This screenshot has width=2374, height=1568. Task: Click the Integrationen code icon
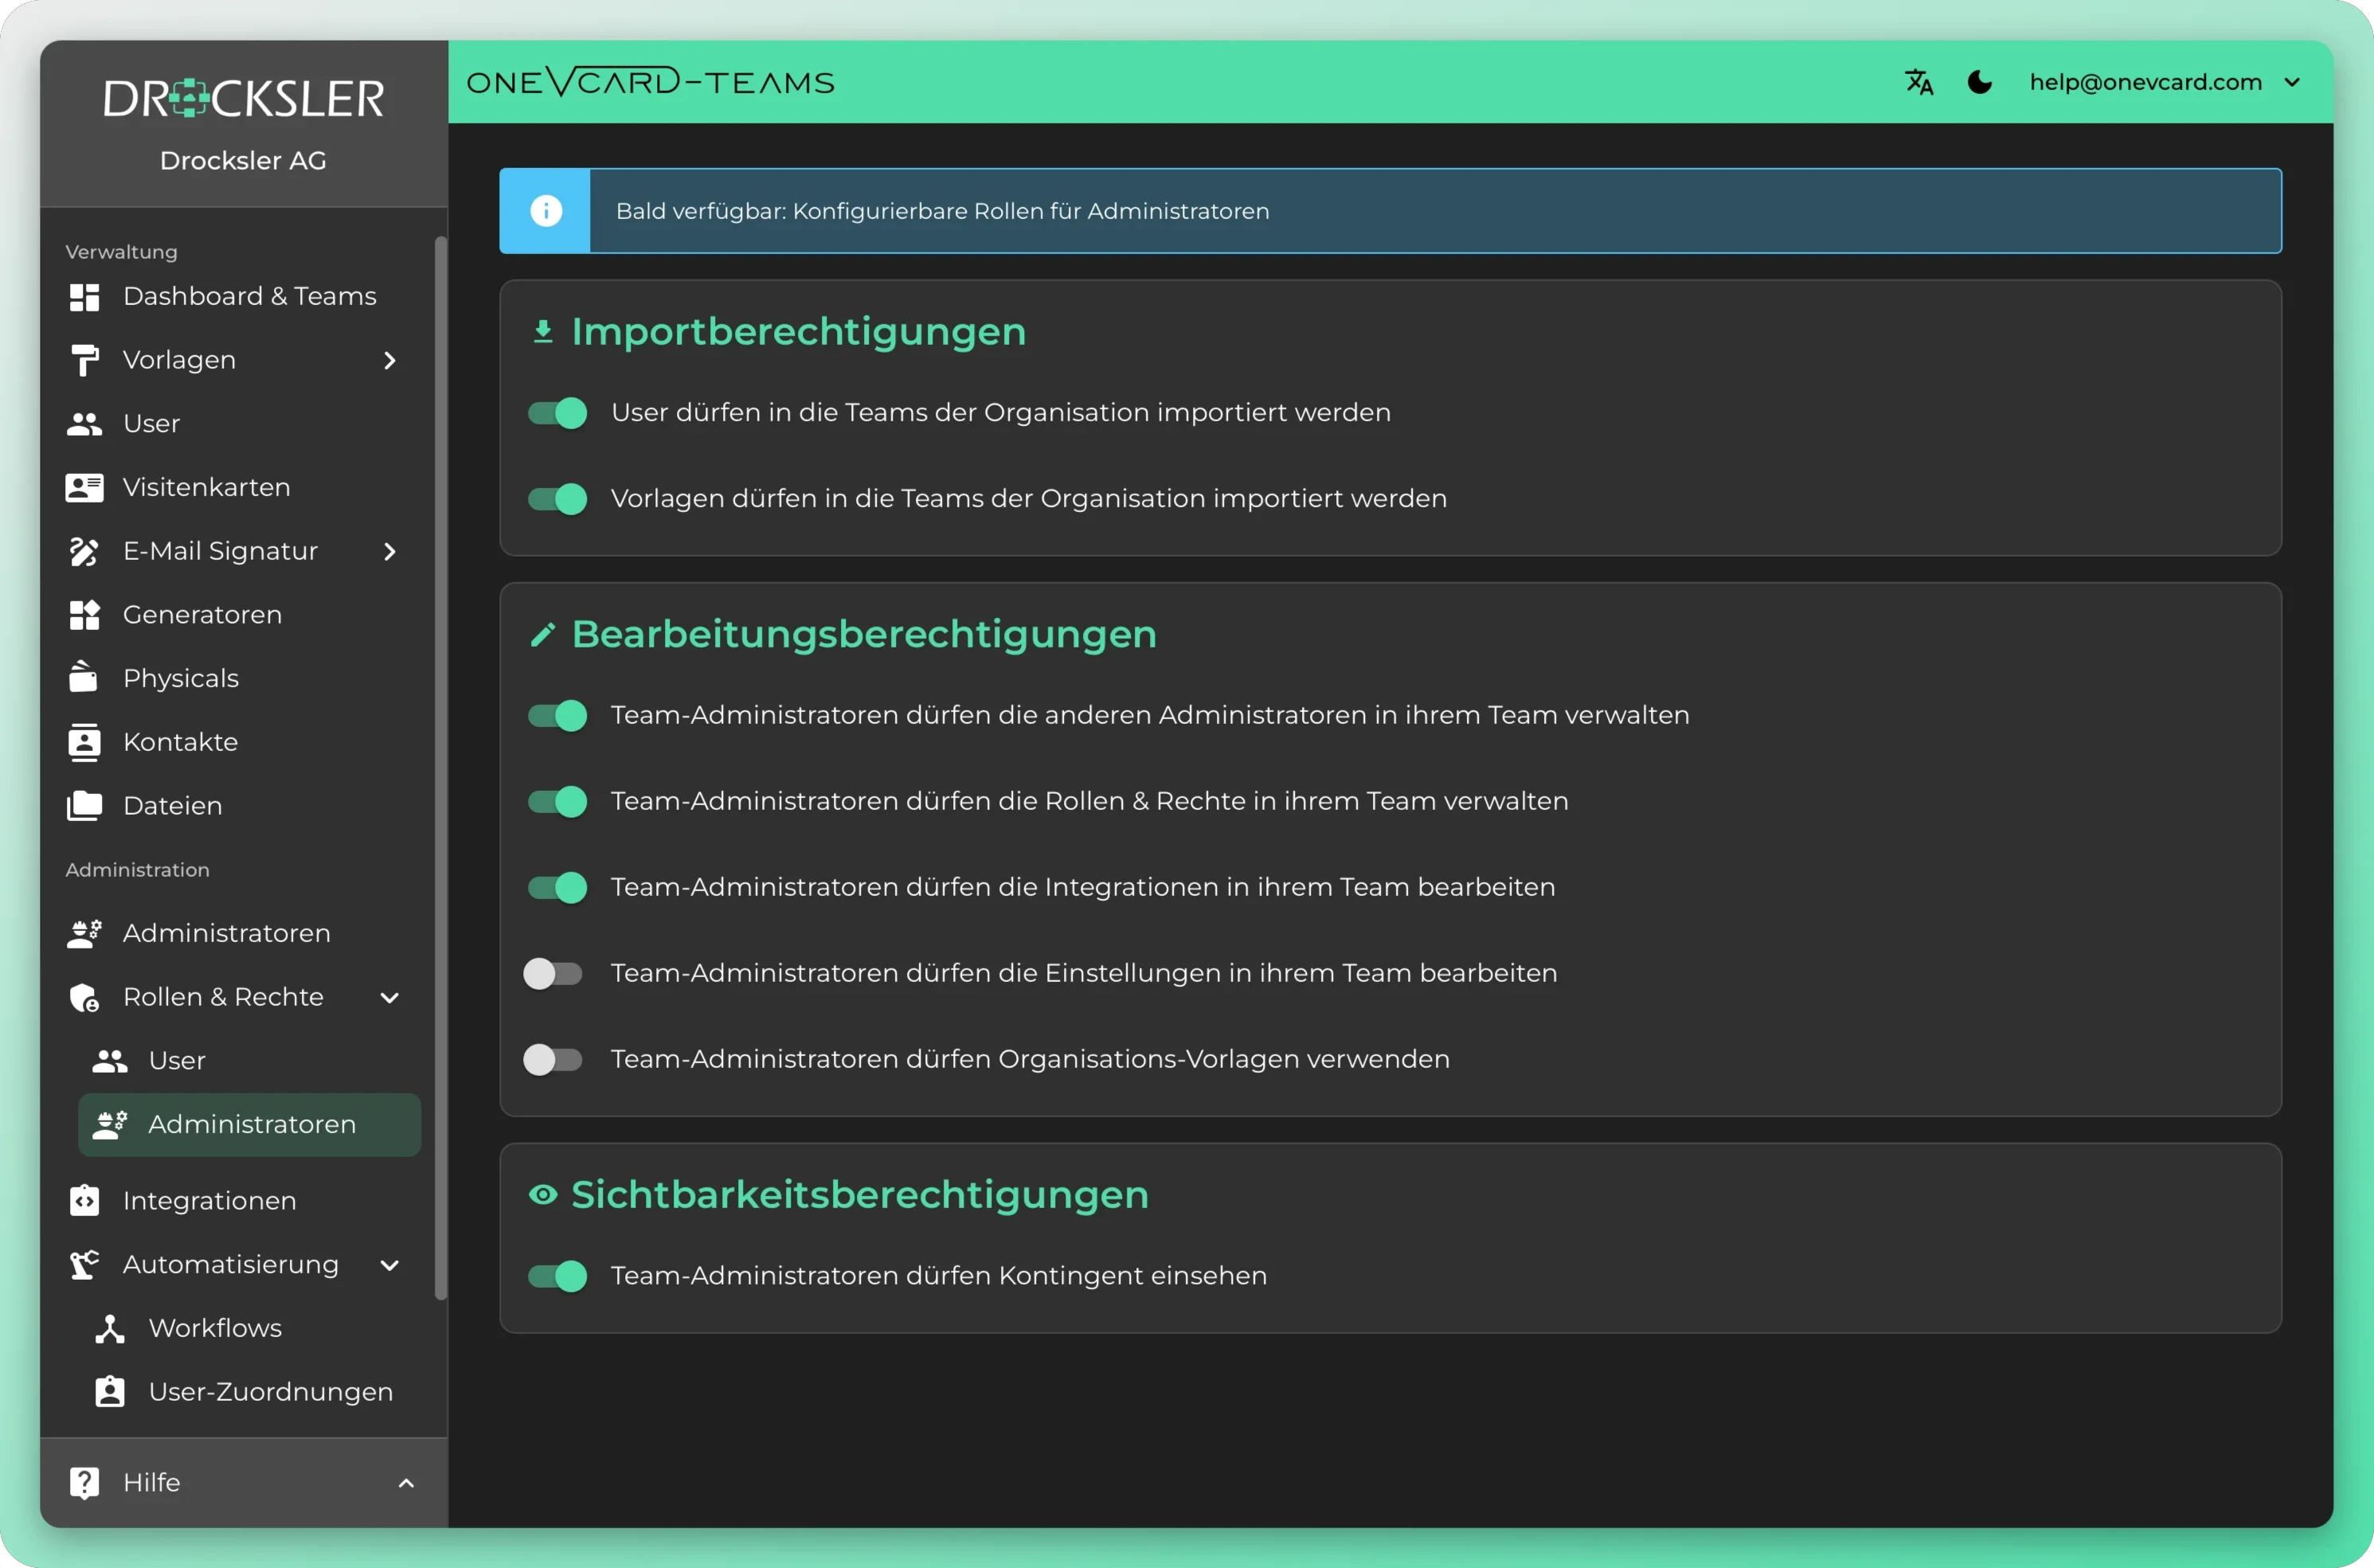click(84, 1201)
